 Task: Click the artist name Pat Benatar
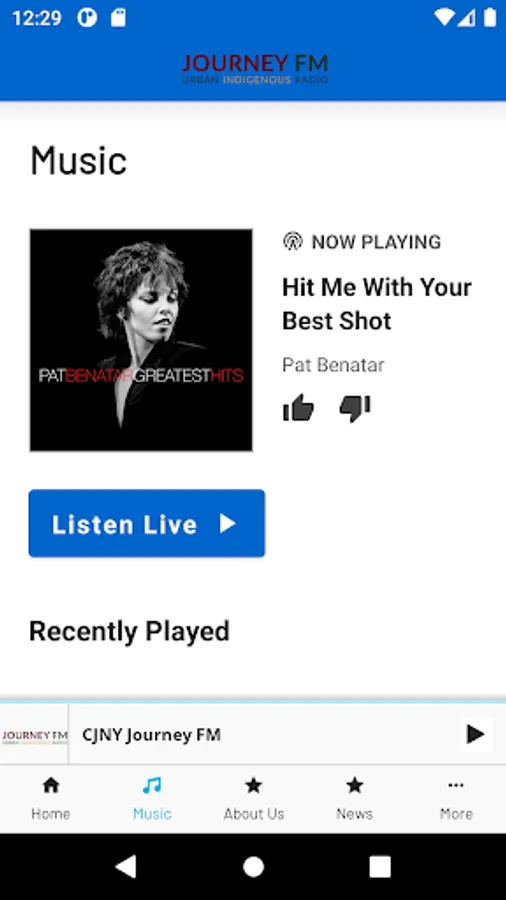pos(333,365)
